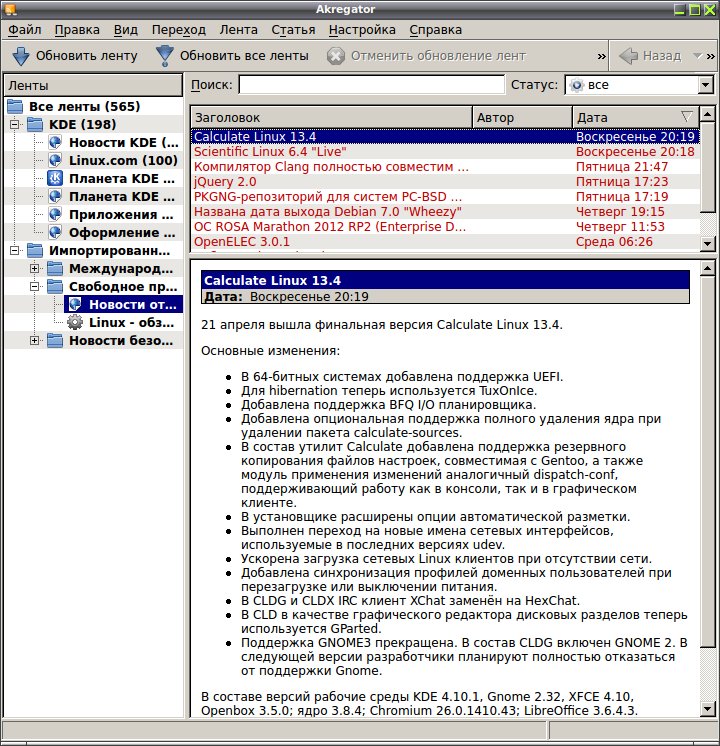This screenshot has height=746, width=720.
Task: Click the Международ... folder icon
Action: tap(55, 268)
